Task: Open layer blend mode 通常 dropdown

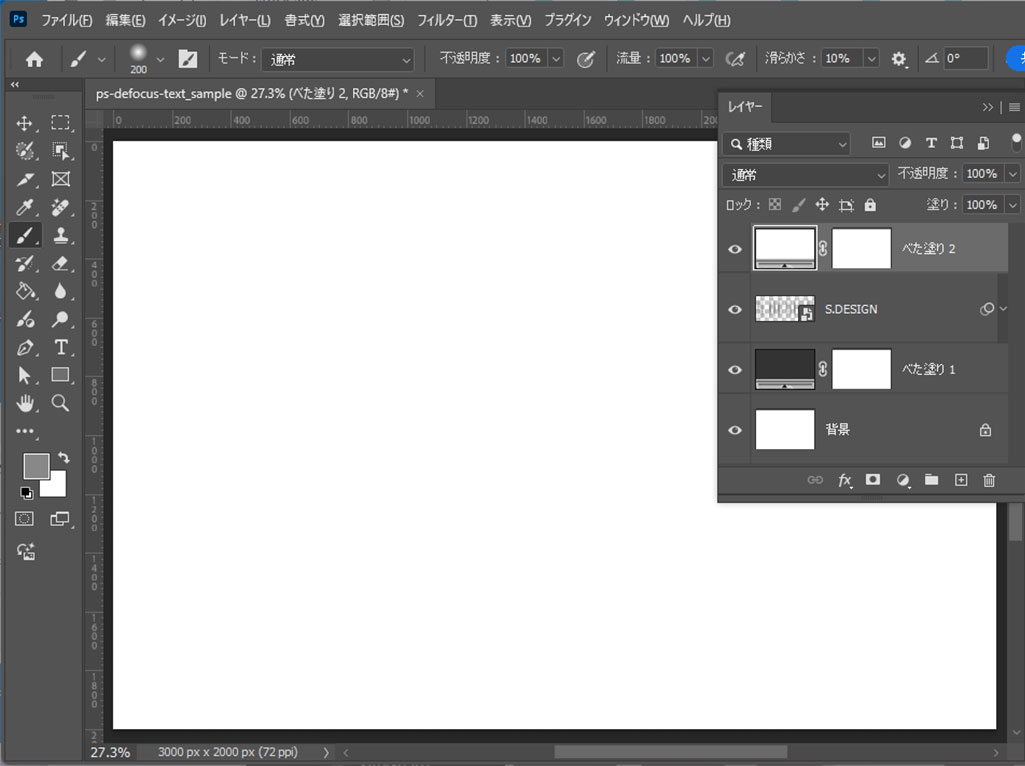Action: (805, 175)
